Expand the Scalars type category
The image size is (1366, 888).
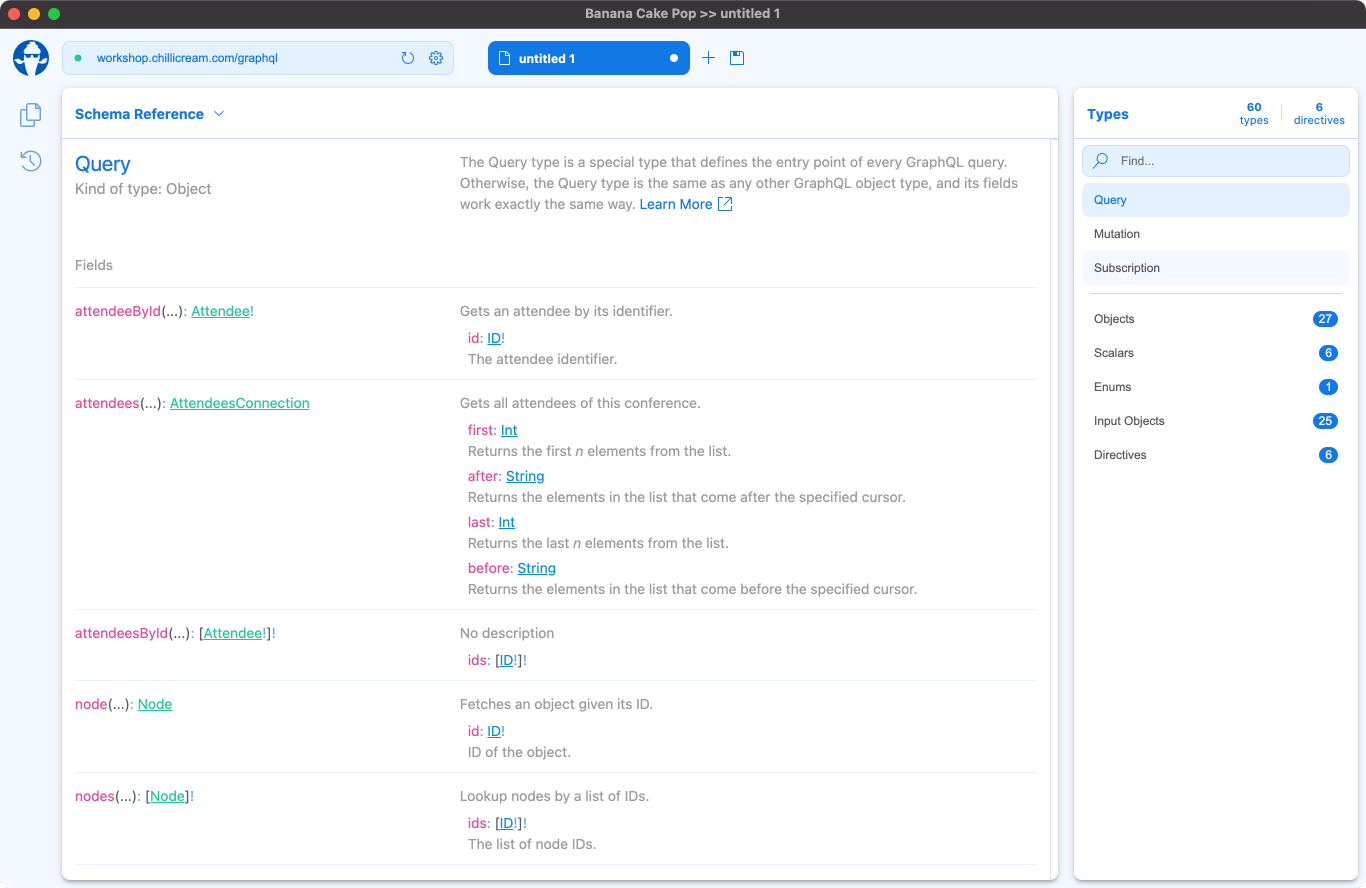[x=1215, y=353]
